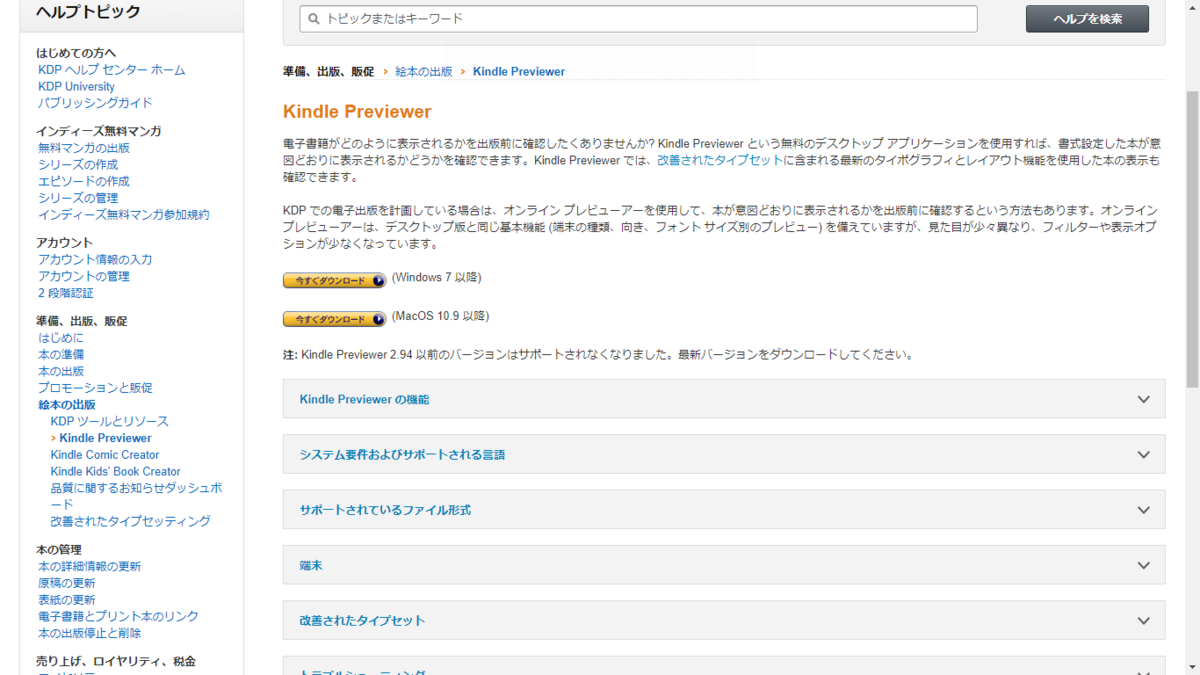Click the ヘルプを検索 search button

(1087, 18)
